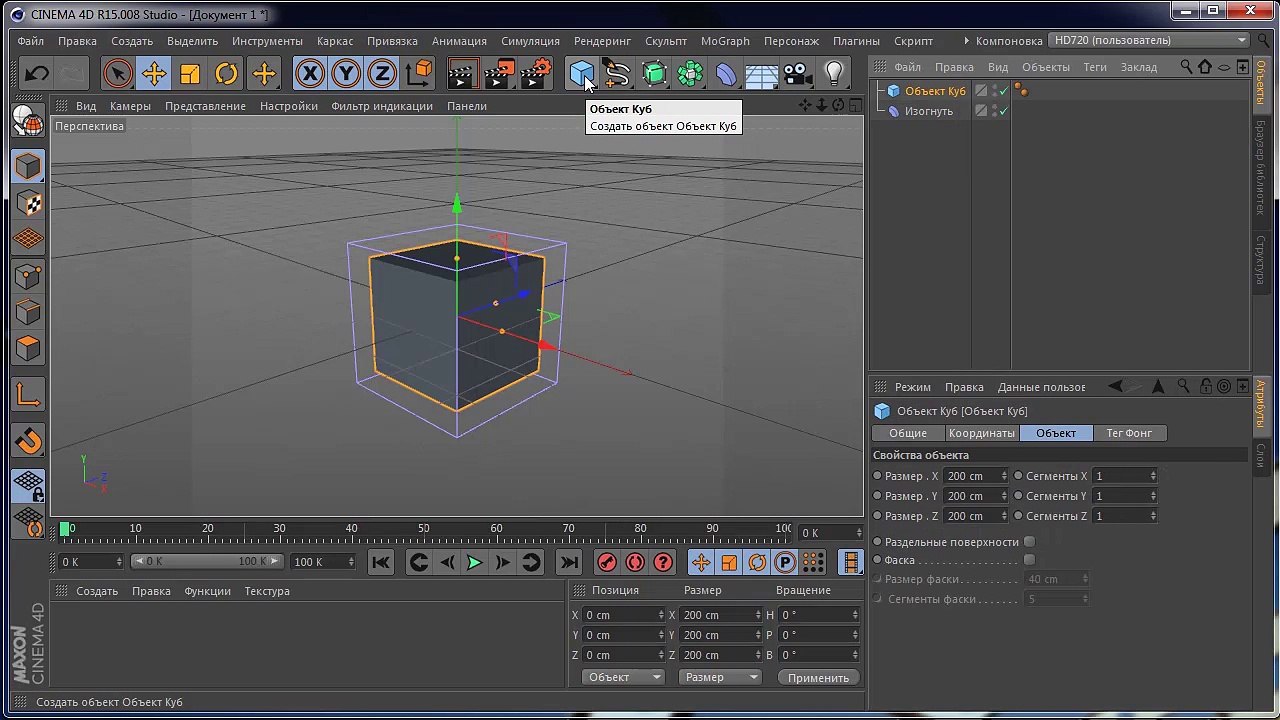The width and height of the screenshot is (1280, 720).
Task: Toggle the snap magnet icon
Action: pyautogui.click(x=28, y=440)
